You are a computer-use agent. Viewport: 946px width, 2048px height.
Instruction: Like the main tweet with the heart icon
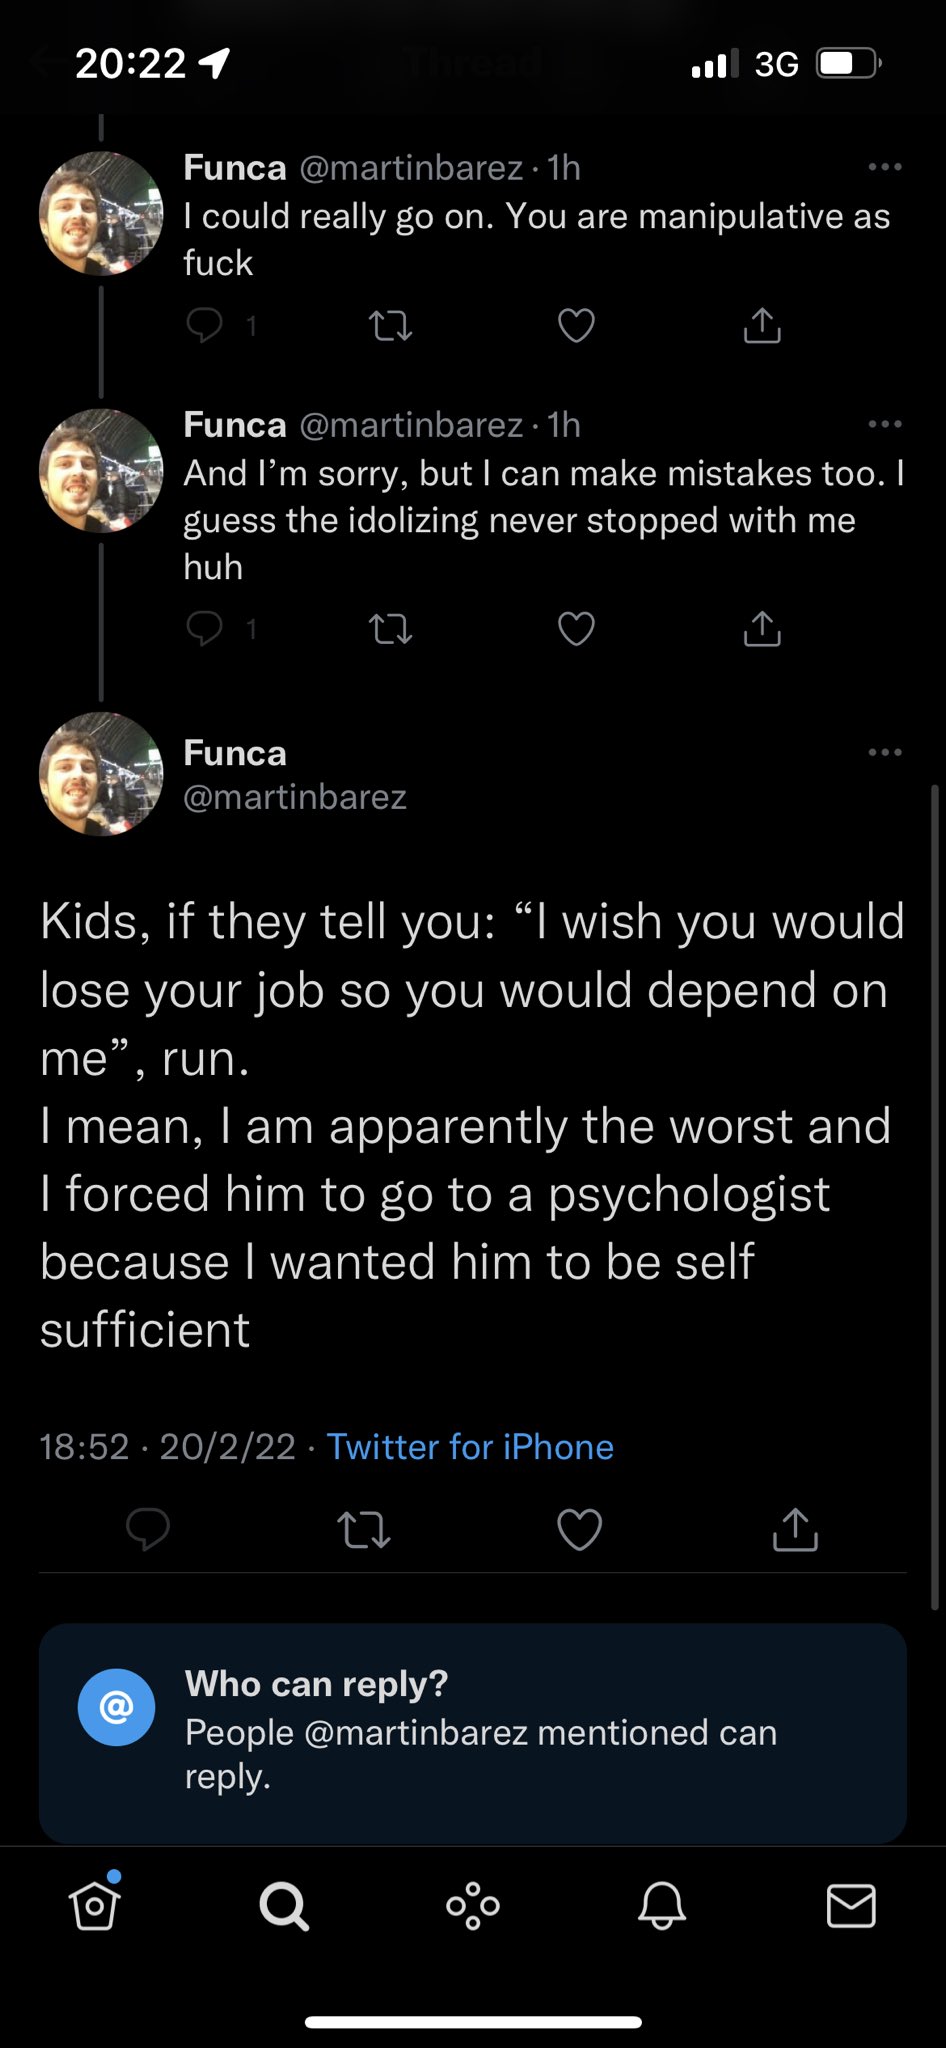tap(579, 1529)
